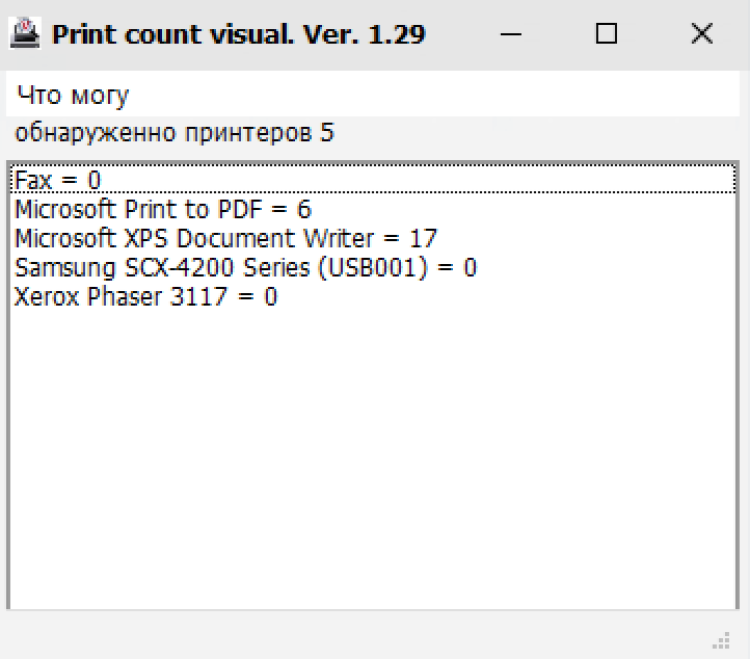This screenshot has width=750, height=659.
Task: Select the Xerox Phaser 3117 entry
Action: (373, 297)
